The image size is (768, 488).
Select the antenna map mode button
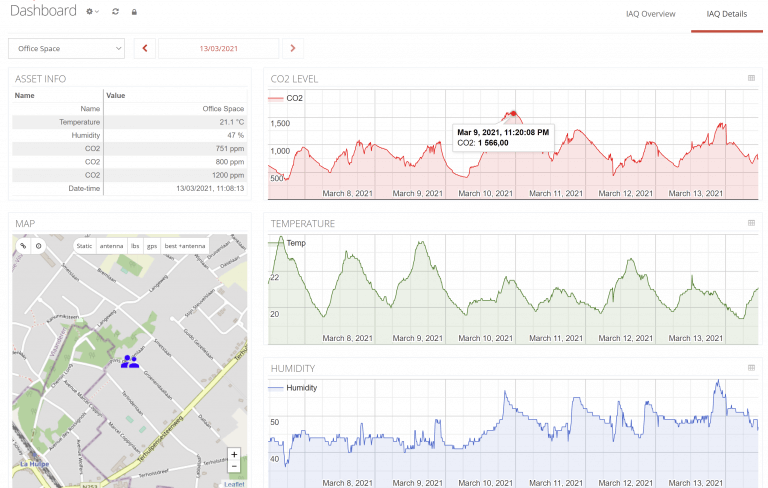coord(111,246)
